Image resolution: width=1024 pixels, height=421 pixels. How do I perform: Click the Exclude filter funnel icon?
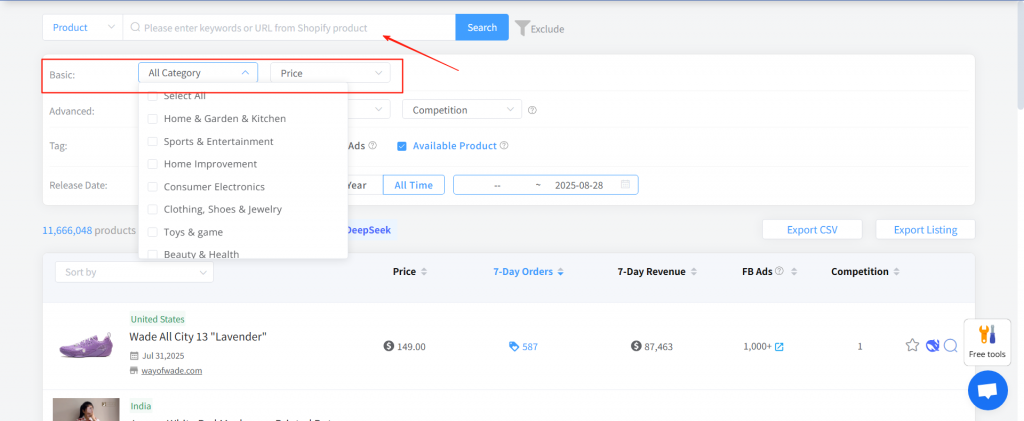[x=522, y=28]
